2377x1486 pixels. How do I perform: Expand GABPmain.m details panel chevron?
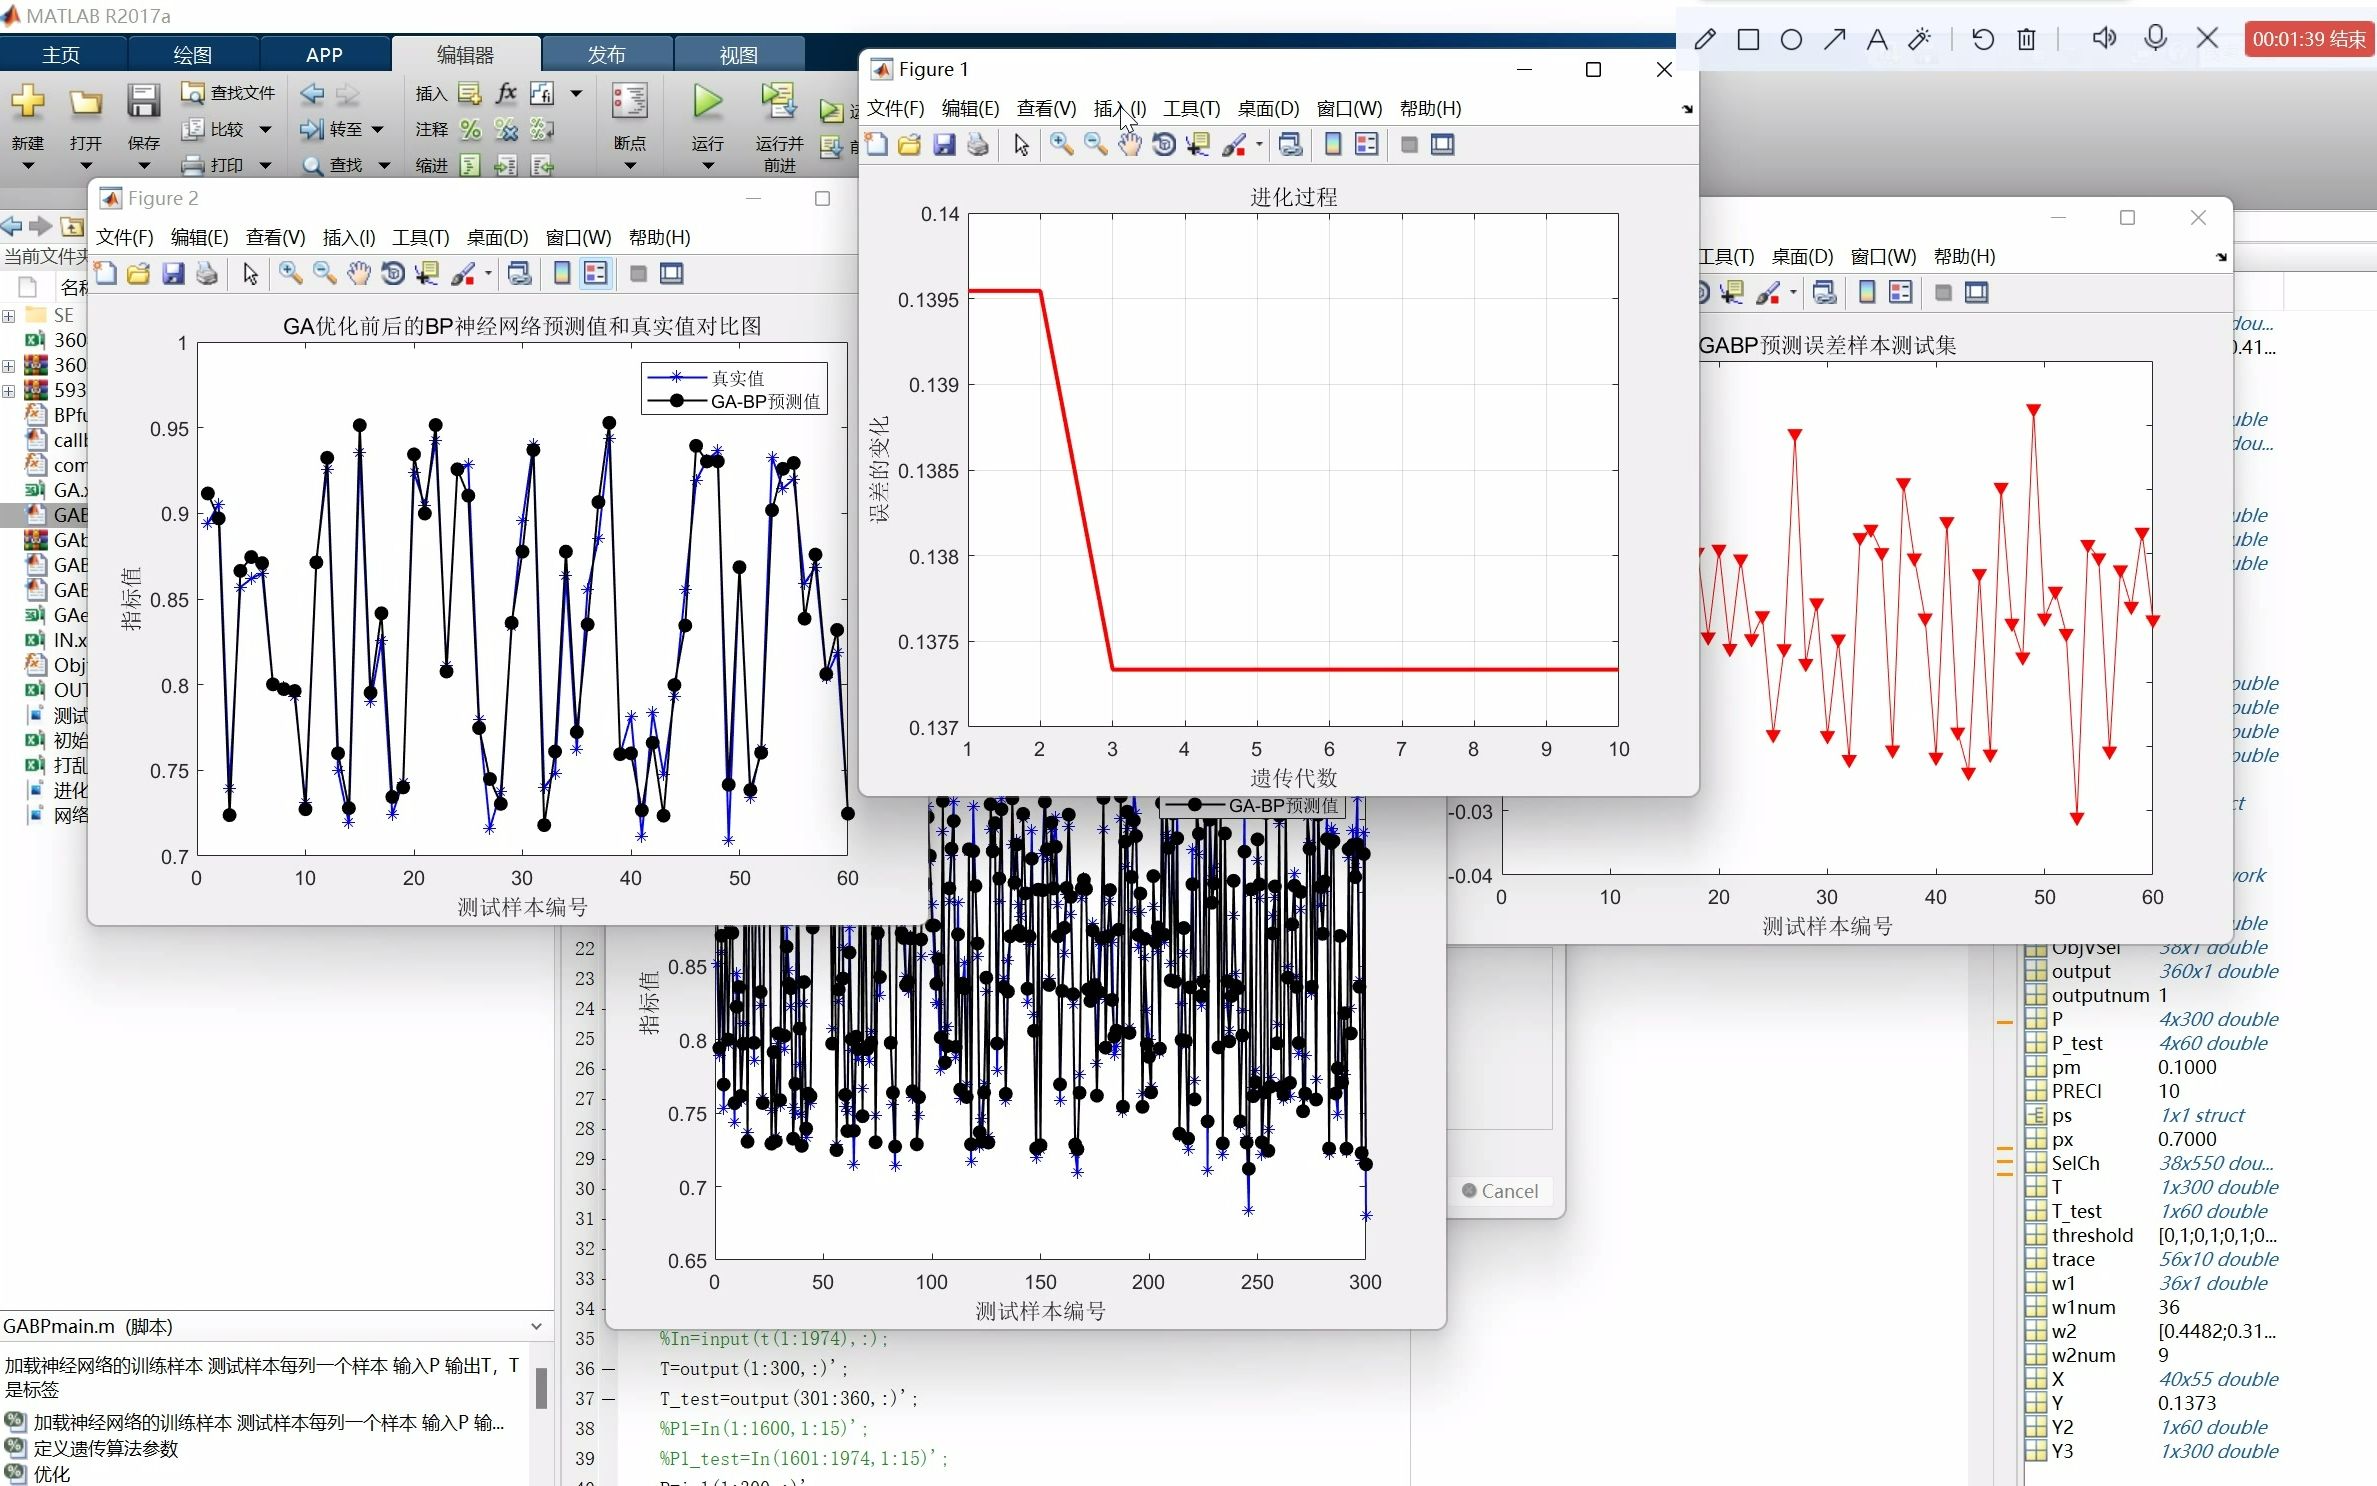536,1326
